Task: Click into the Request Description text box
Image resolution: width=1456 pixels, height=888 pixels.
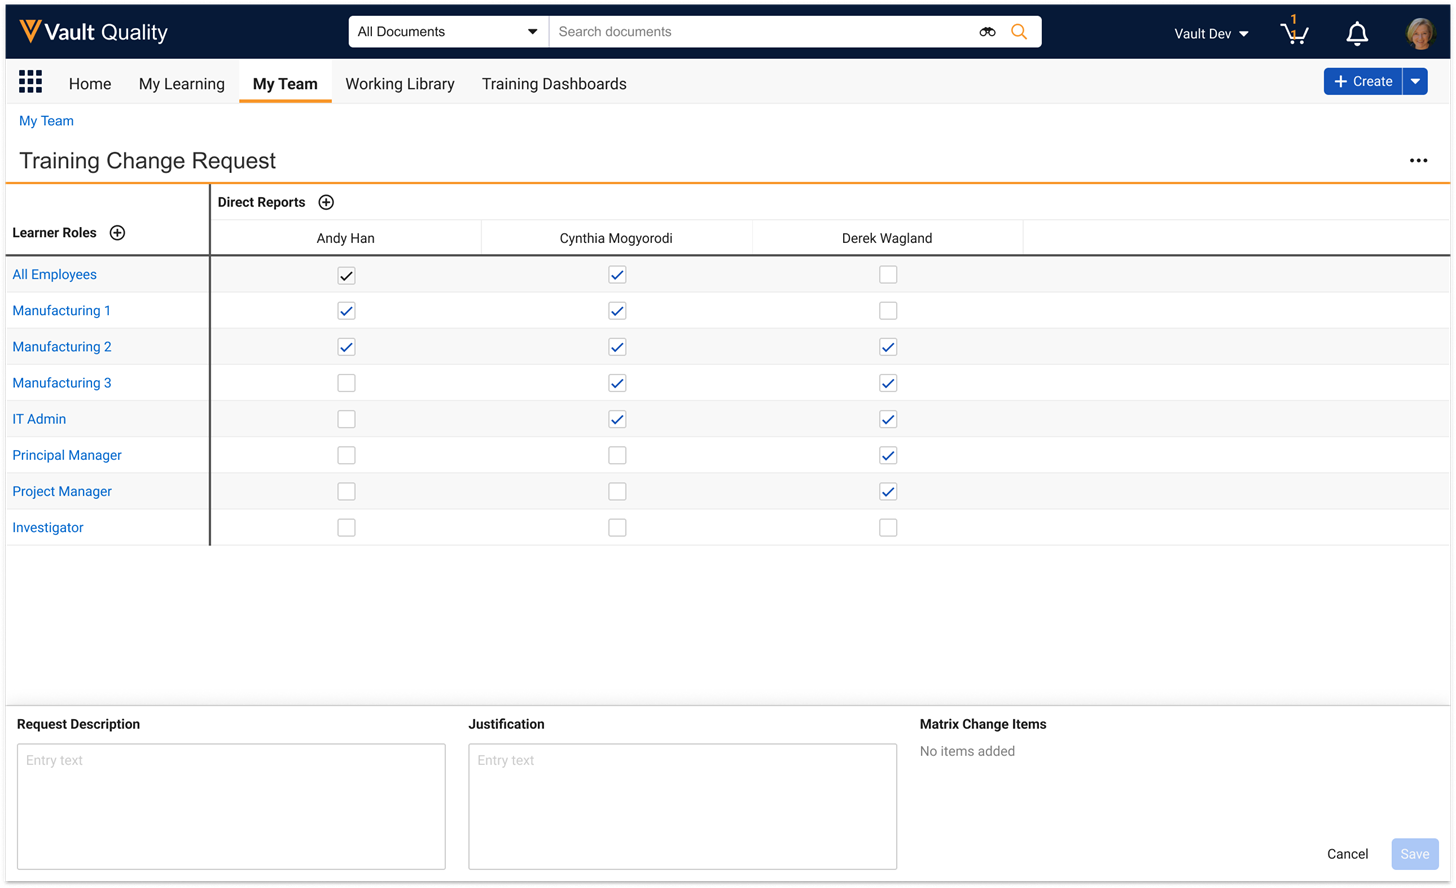Action: 231,806
